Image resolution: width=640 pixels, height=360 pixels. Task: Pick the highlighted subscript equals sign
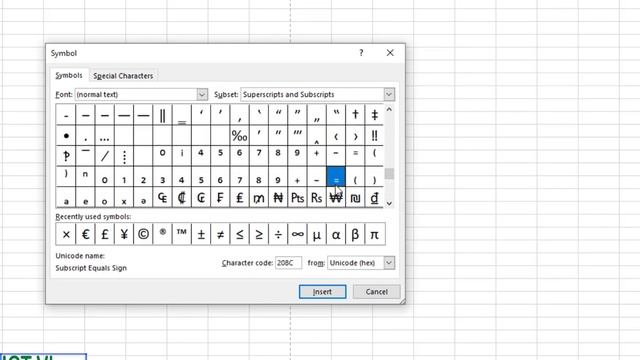336,176
